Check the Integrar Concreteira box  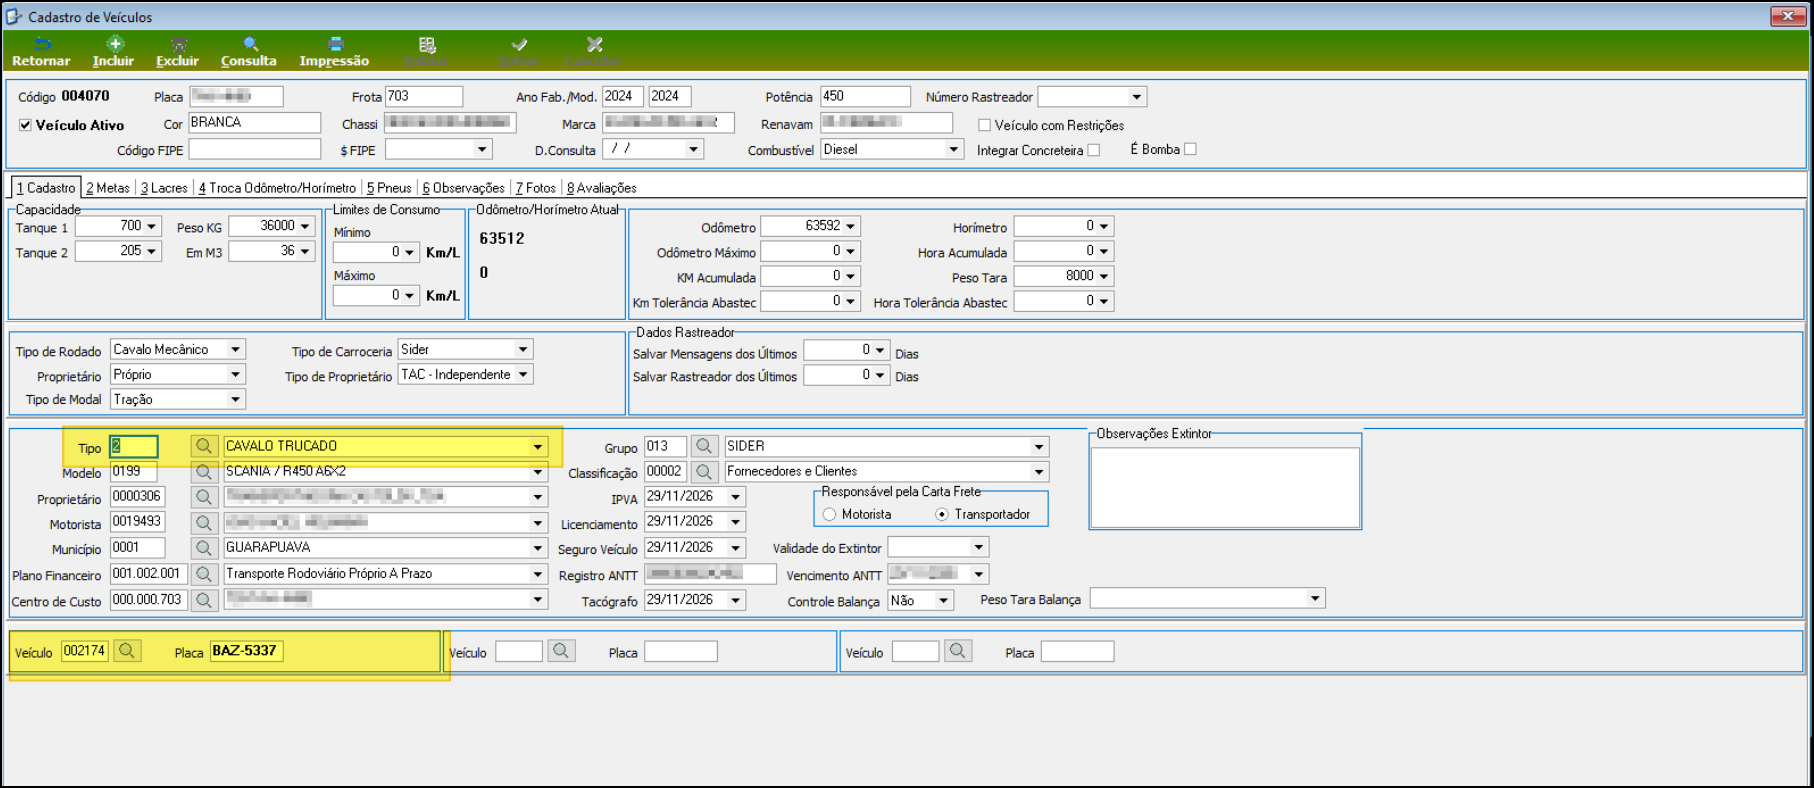click(1093, 150)
